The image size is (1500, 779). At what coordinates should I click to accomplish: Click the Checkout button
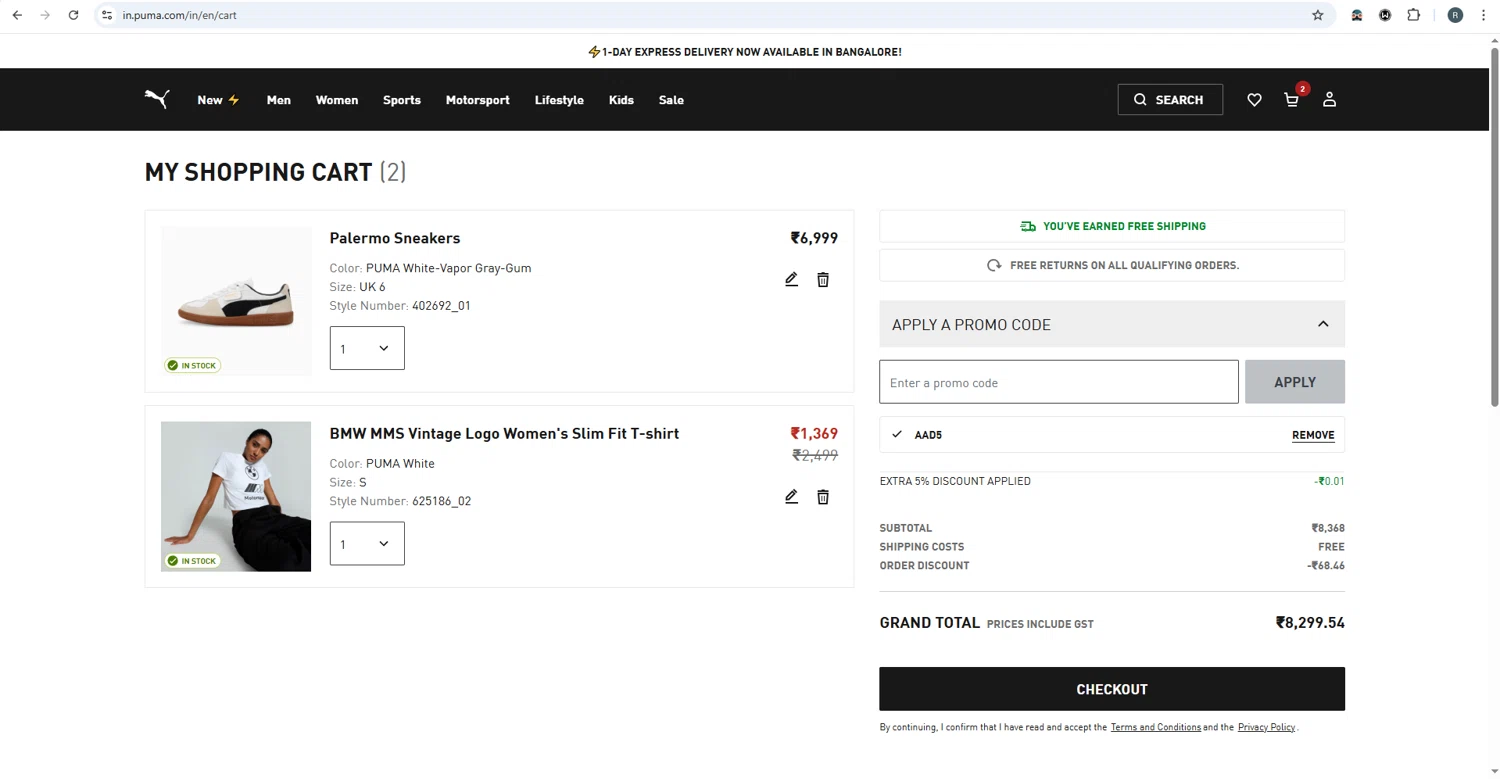[1111, 689]
